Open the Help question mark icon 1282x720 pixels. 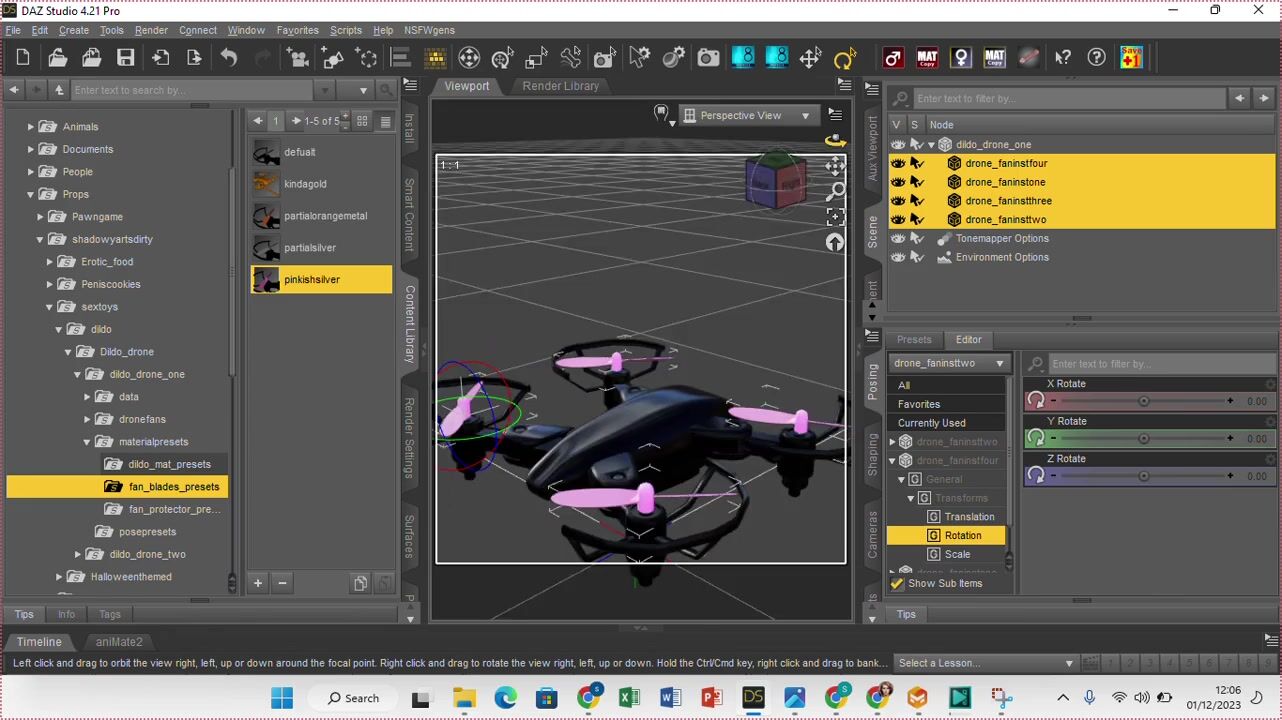pyautogui.click(x=1097, y=58)
